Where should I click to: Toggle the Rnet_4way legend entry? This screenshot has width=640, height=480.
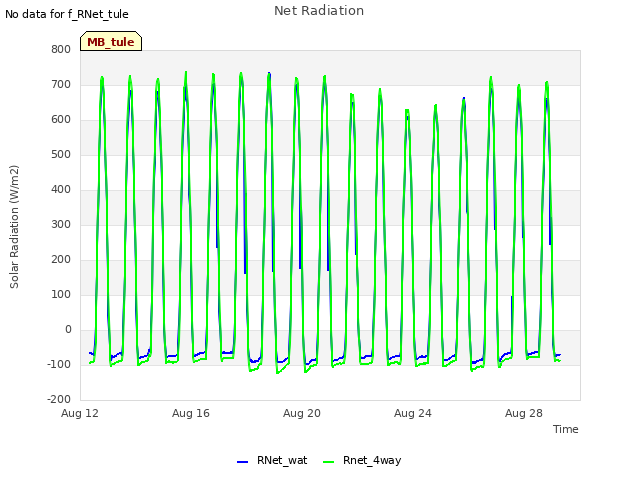362,460
